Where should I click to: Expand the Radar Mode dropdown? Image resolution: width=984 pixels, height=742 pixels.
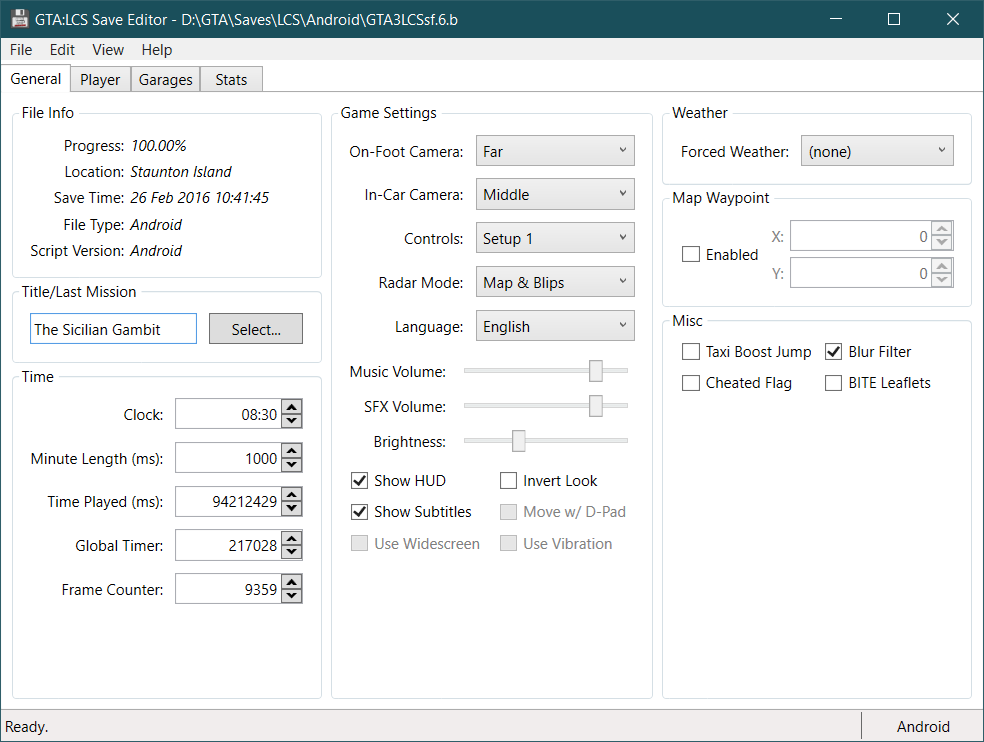(x=555, y=282)
